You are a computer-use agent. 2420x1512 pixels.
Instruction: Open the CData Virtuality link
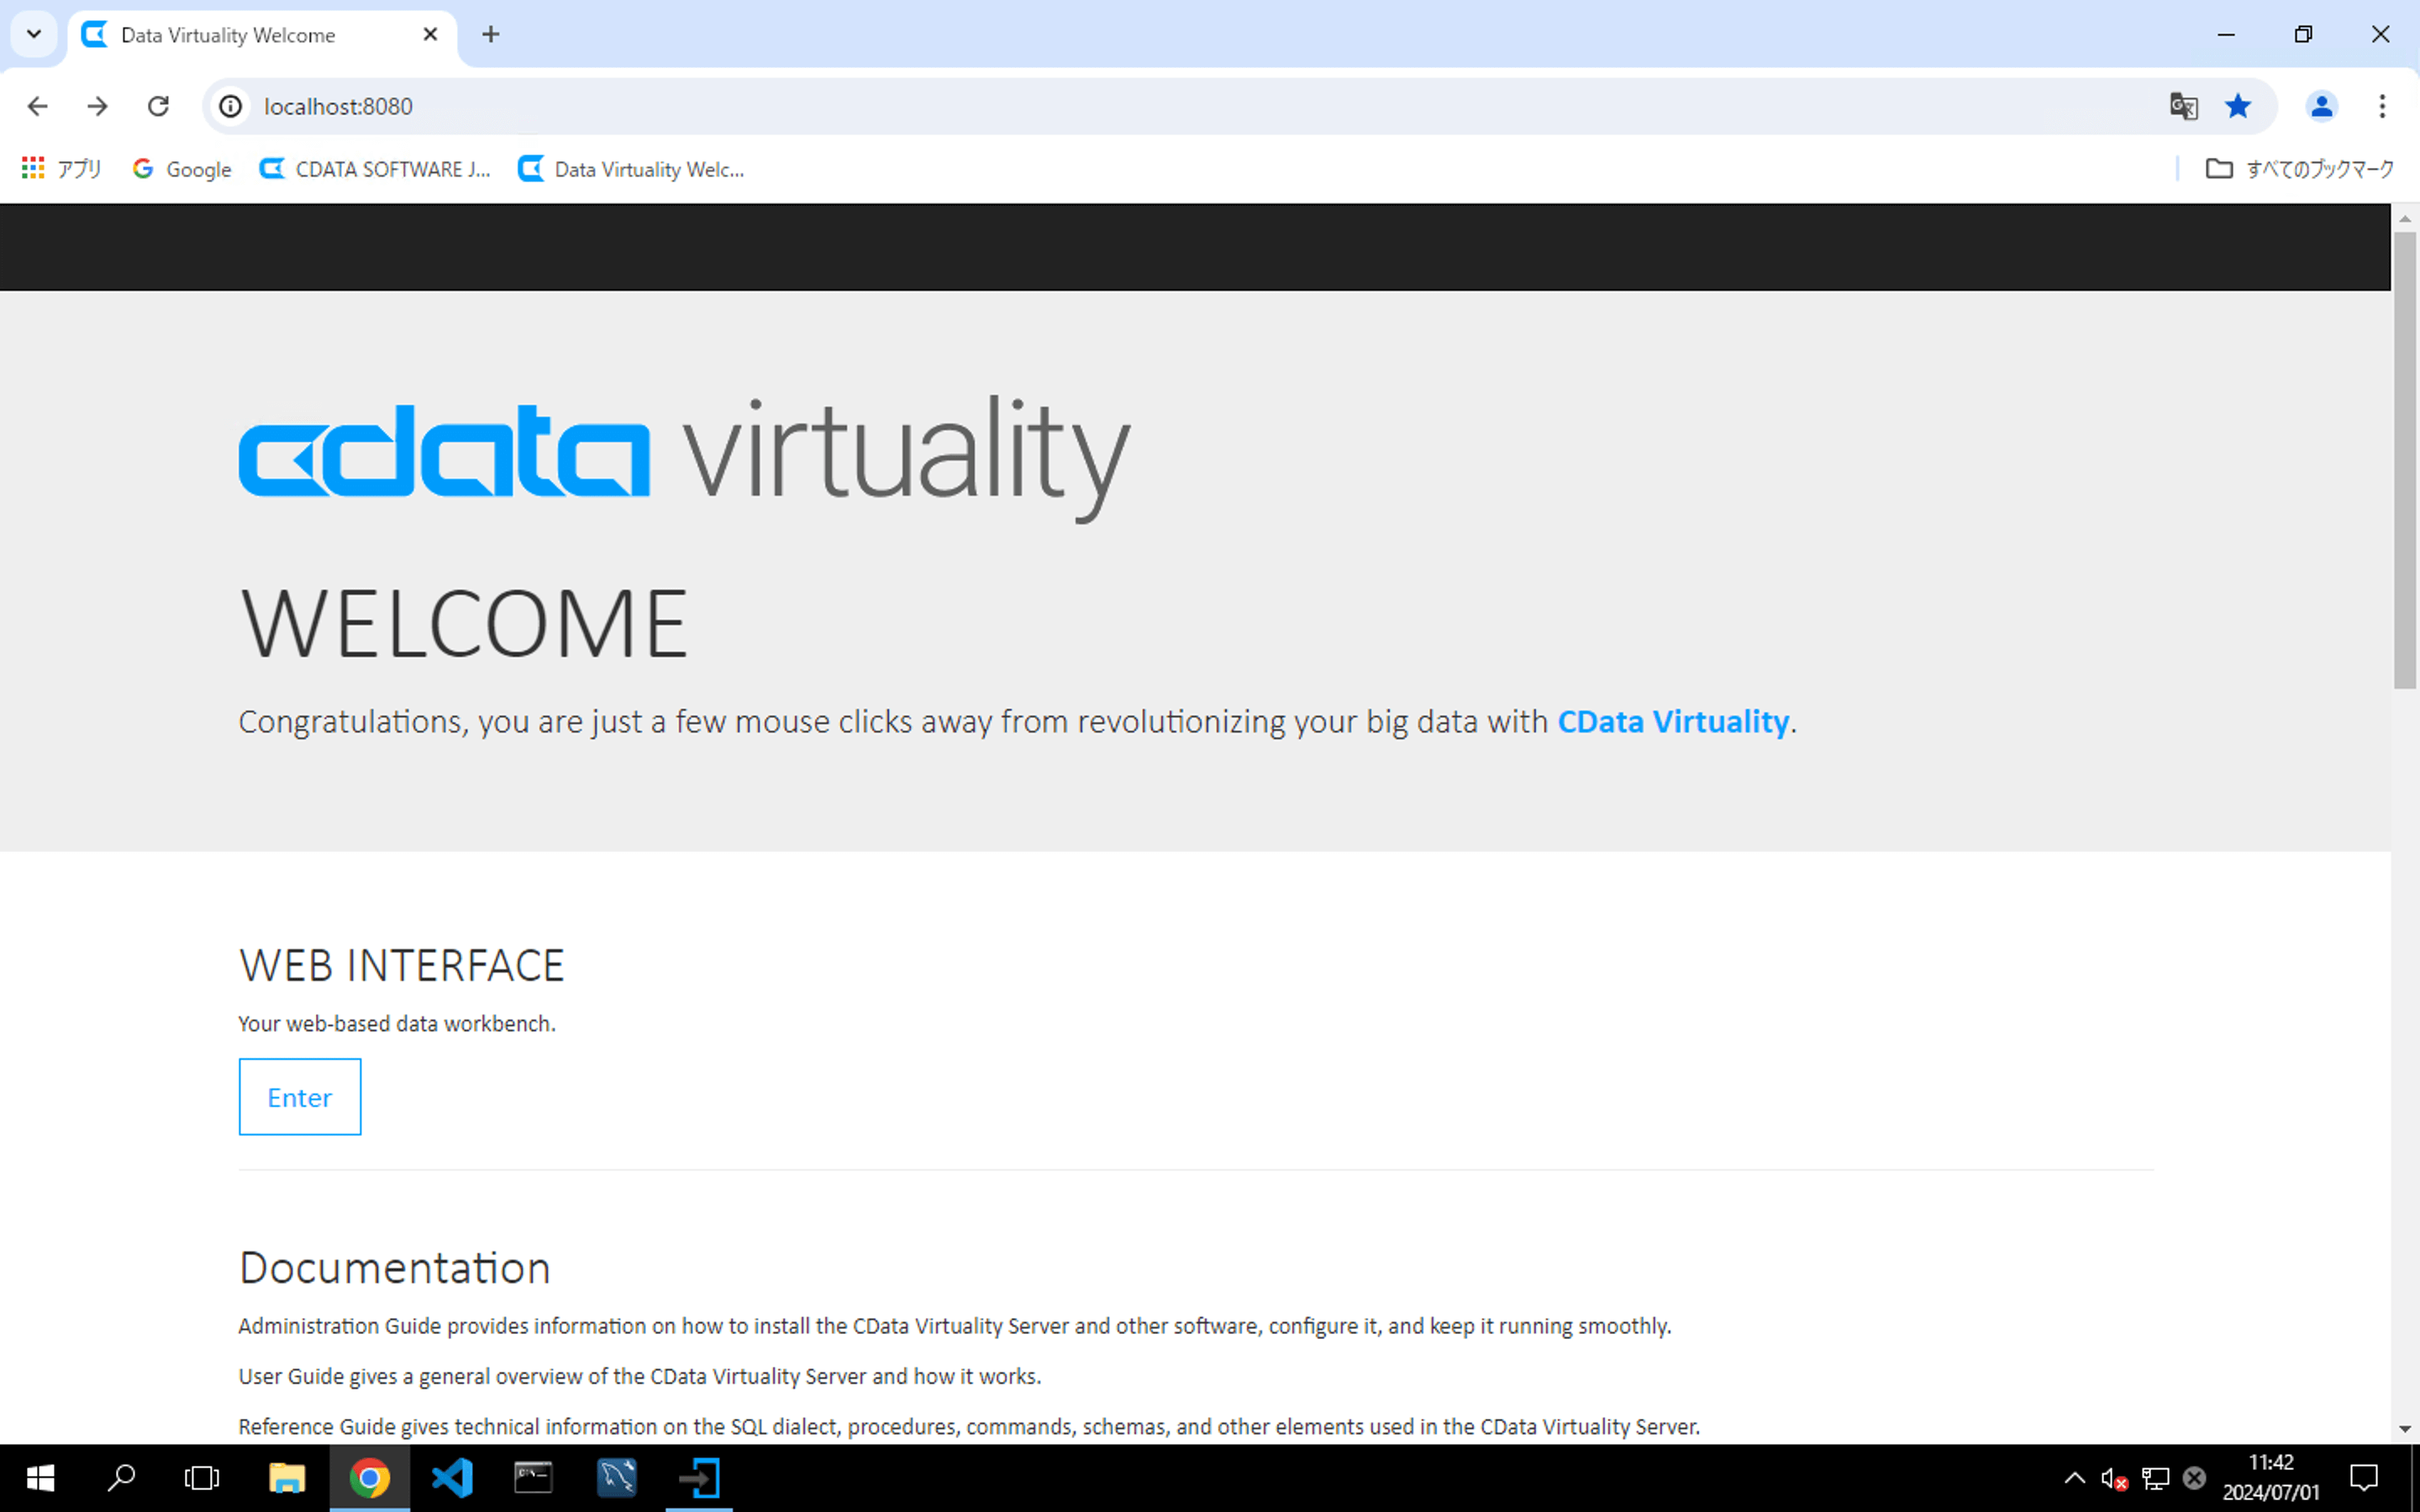click(x=1672, y=721)
